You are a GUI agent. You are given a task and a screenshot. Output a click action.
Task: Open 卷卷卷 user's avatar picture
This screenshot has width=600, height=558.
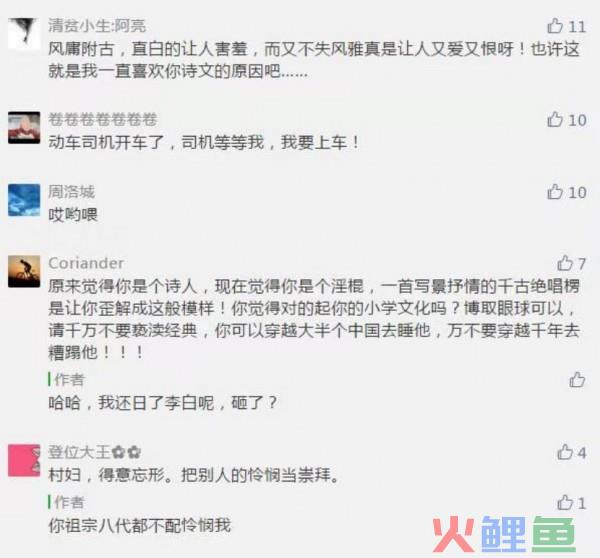(x=24, y=127)
